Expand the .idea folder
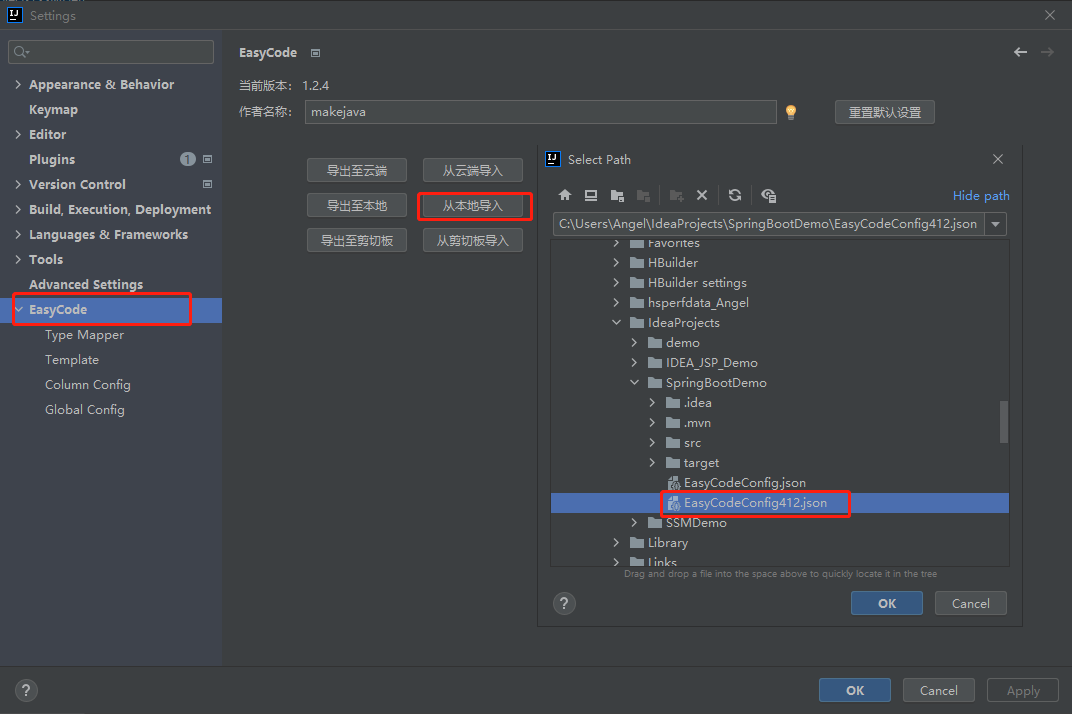Viewport: 1072px width, 714px height. click(x=652, y=403)
